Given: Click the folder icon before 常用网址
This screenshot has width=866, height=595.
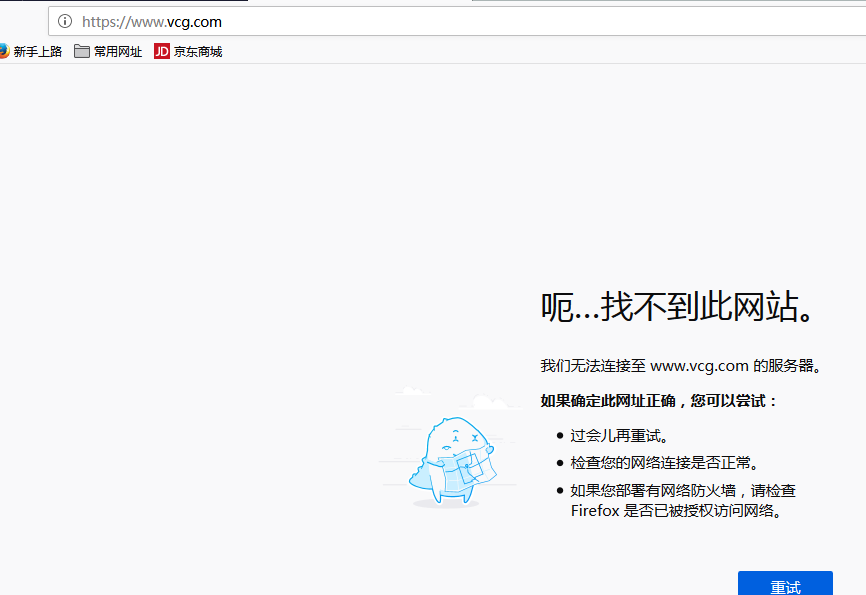Looking at the screenshot, I should pyautogui.click(x=81, y=51).
